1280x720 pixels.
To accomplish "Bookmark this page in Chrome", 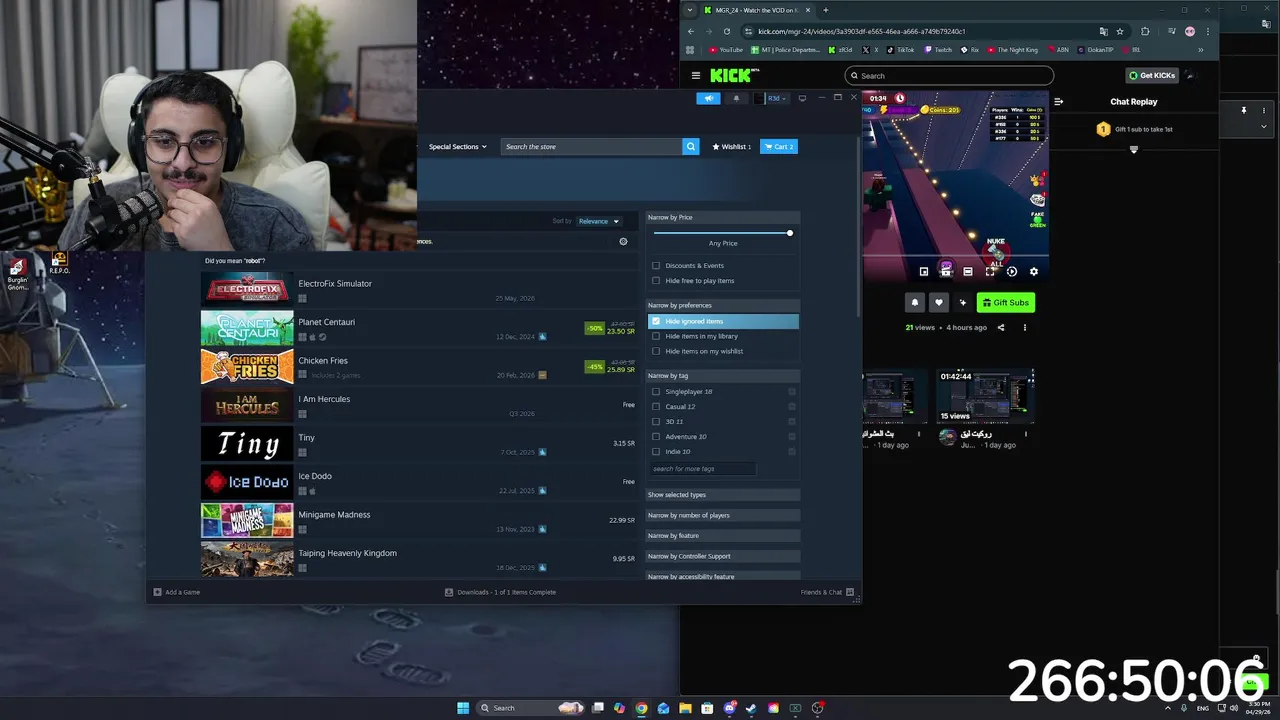I will pos(1121,31).
